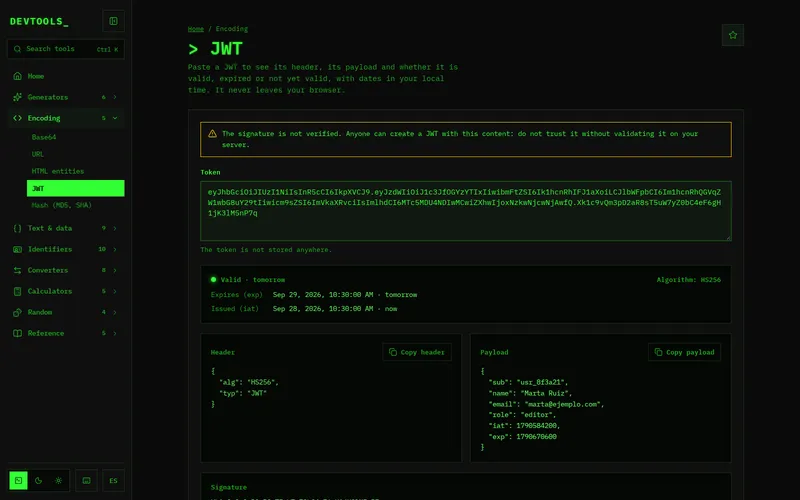Screen dimensions: 800x500
Task: Click the Calculators icon
Action: point(17,291)
